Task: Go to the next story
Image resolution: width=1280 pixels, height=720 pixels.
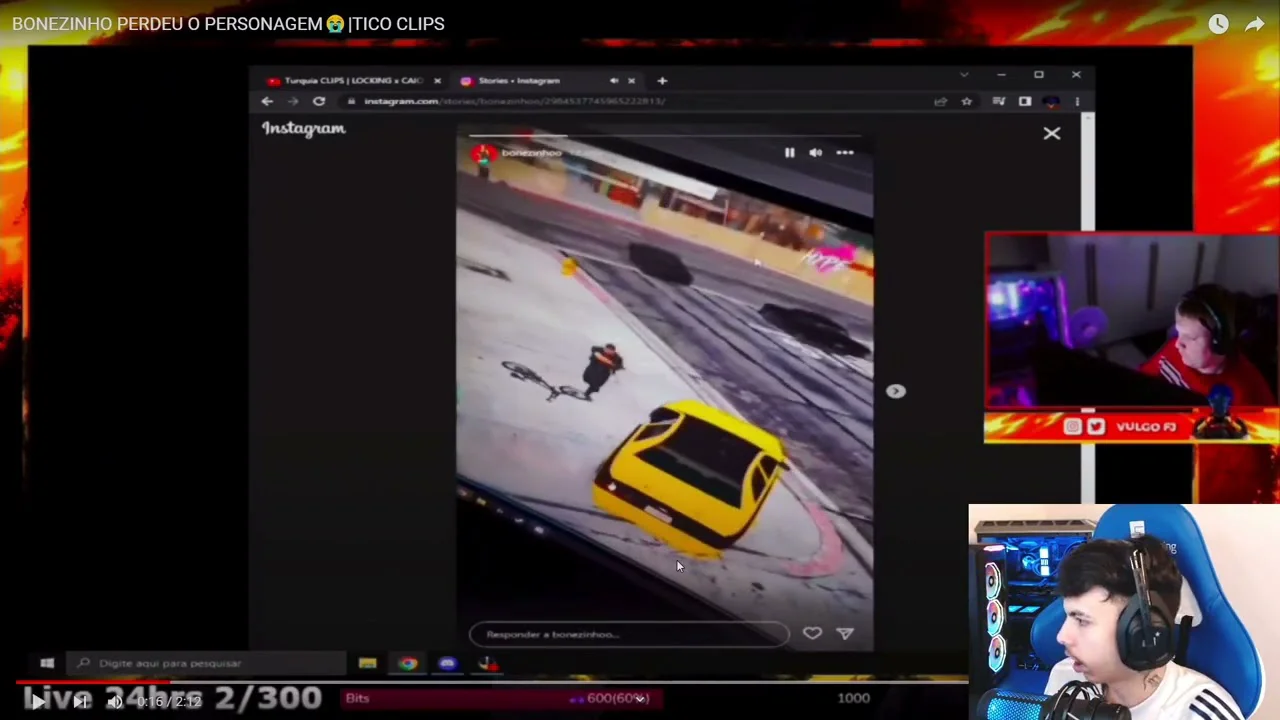Action: point(895,392)
